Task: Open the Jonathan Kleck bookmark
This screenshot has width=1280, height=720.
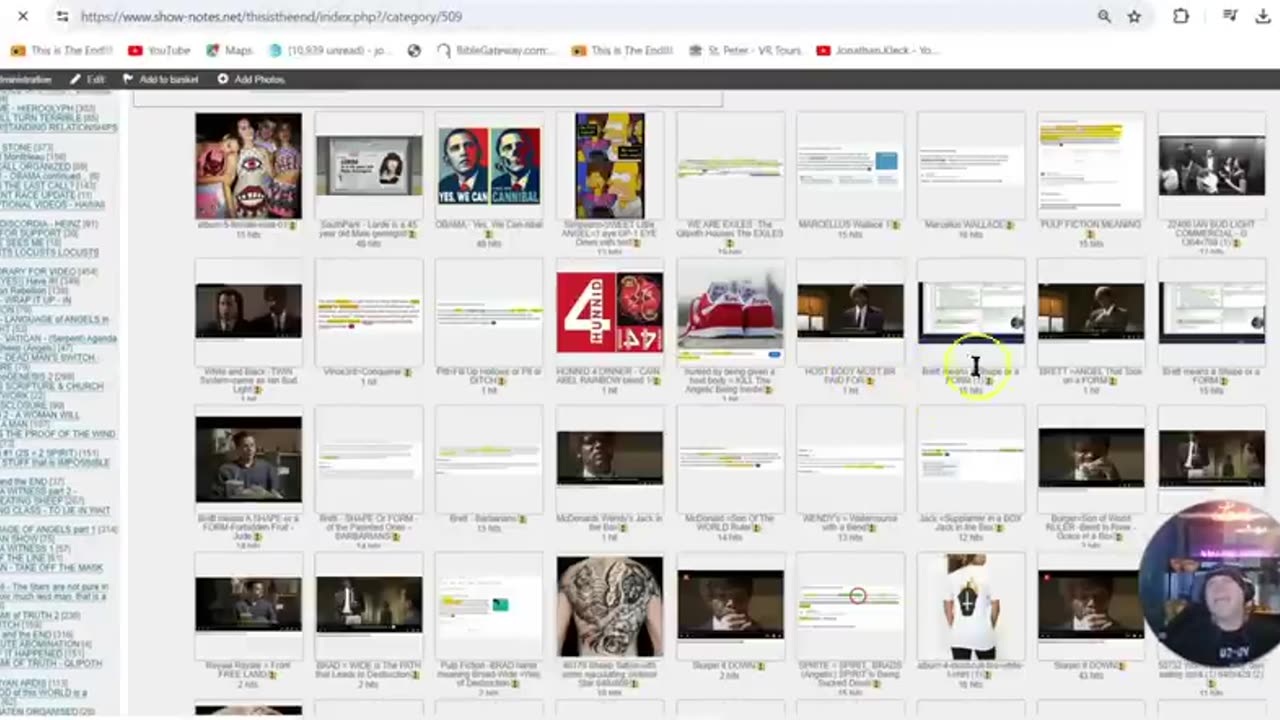Action: (x=877, y=50)
